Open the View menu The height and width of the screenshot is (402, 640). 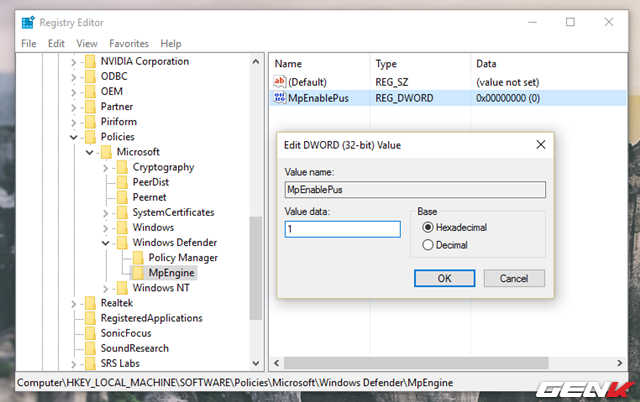point(87,43)
